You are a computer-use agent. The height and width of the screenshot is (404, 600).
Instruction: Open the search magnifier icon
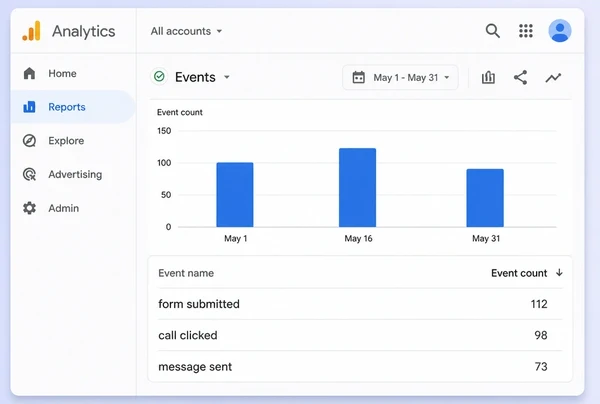tap(492, 31)
